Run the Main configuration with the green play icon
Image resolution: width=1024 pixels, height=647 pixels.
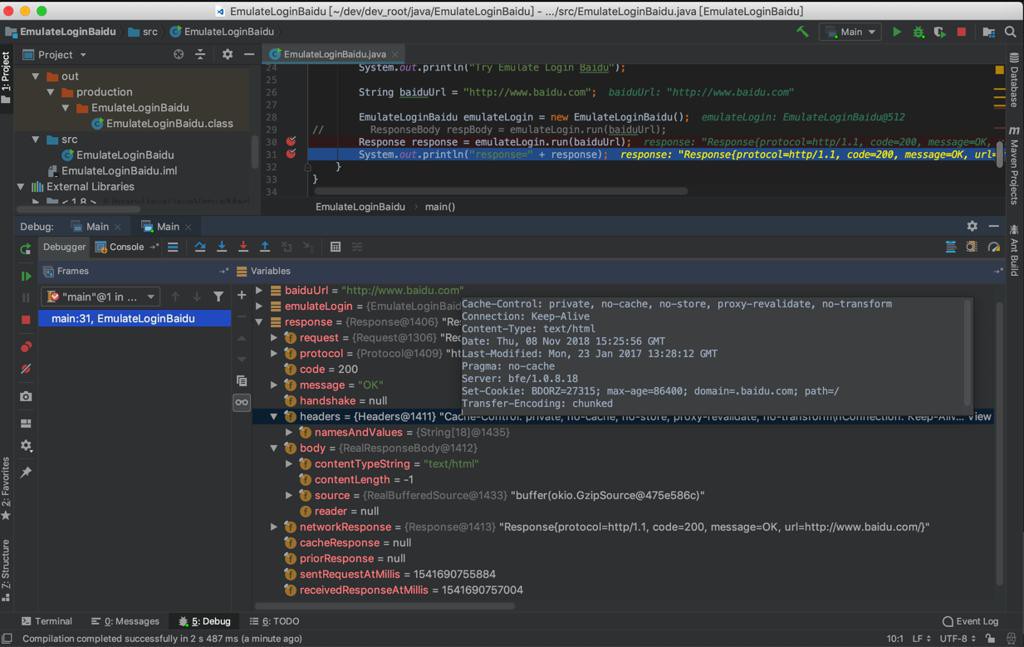click(x=897, y=31)
